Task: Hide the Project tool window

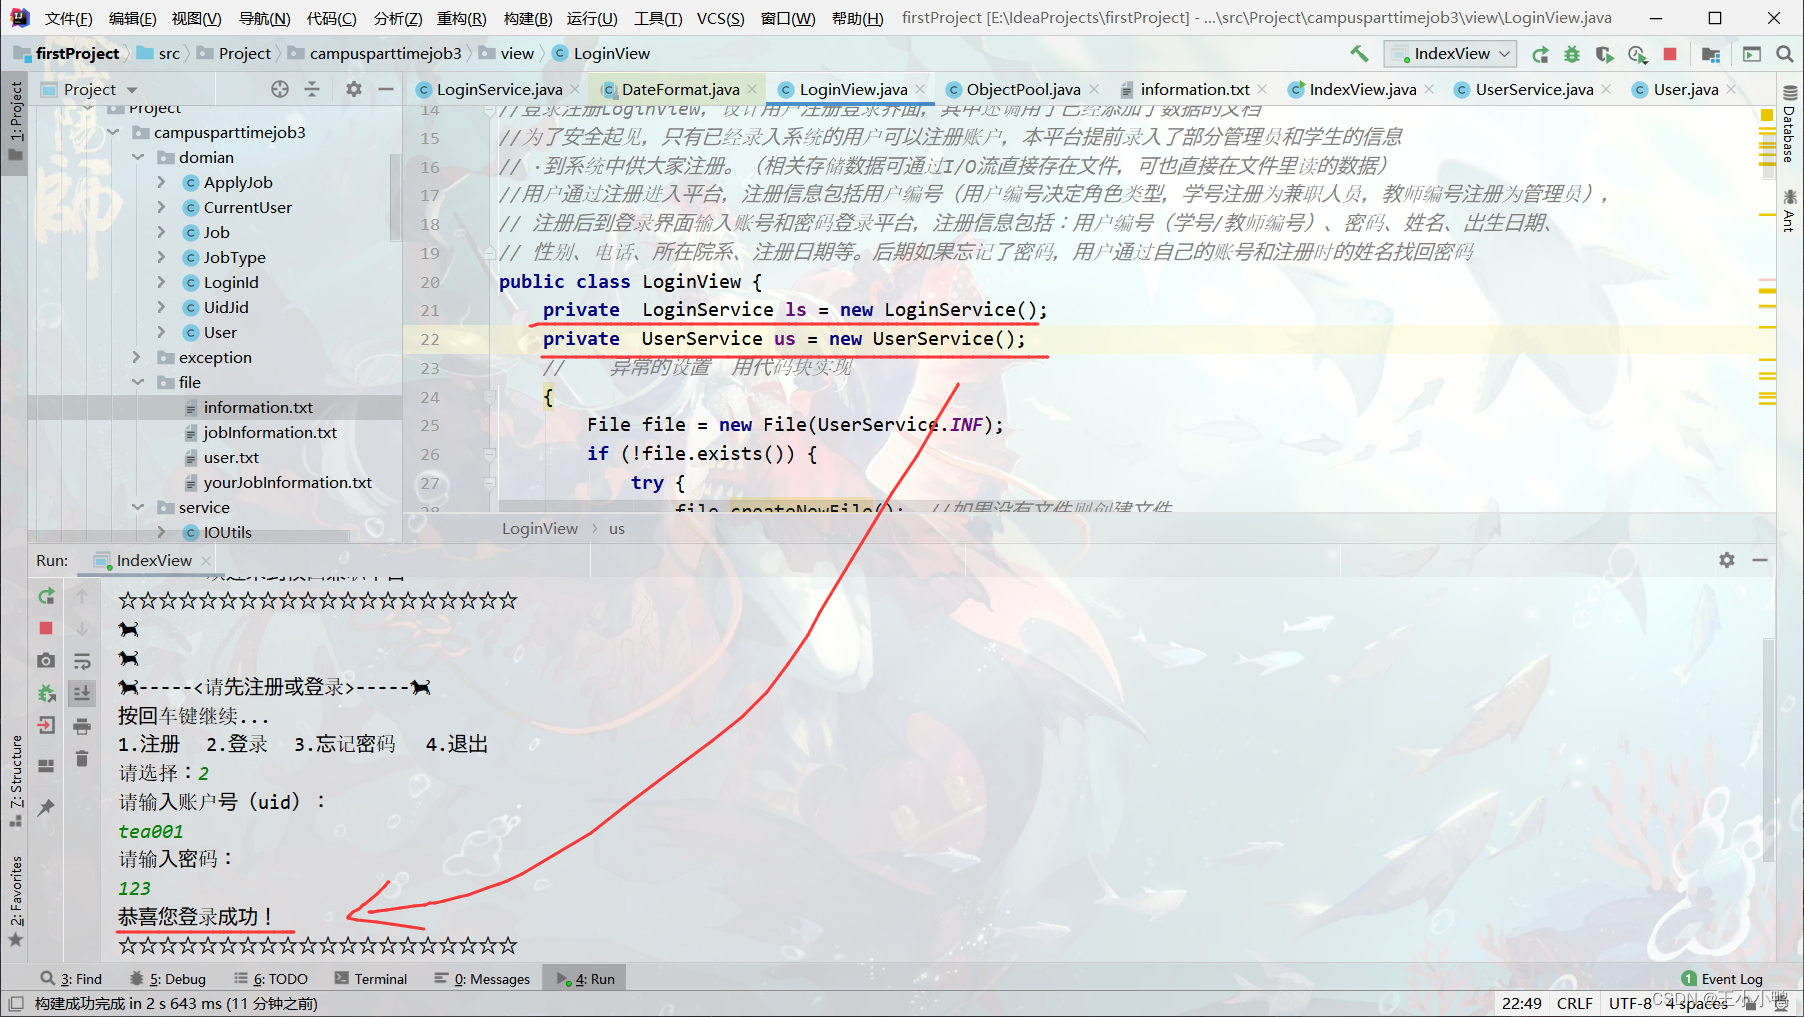Action: (x=386, y=89)
